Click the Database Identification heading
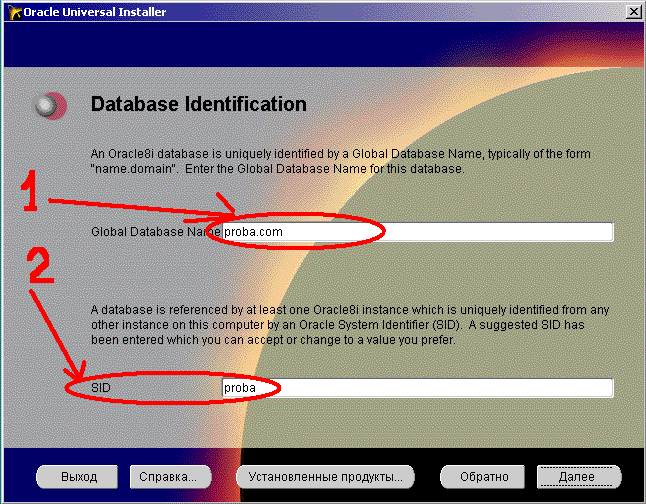The width and height of the screenshot is (646, 504). click(x=198, y=104)
